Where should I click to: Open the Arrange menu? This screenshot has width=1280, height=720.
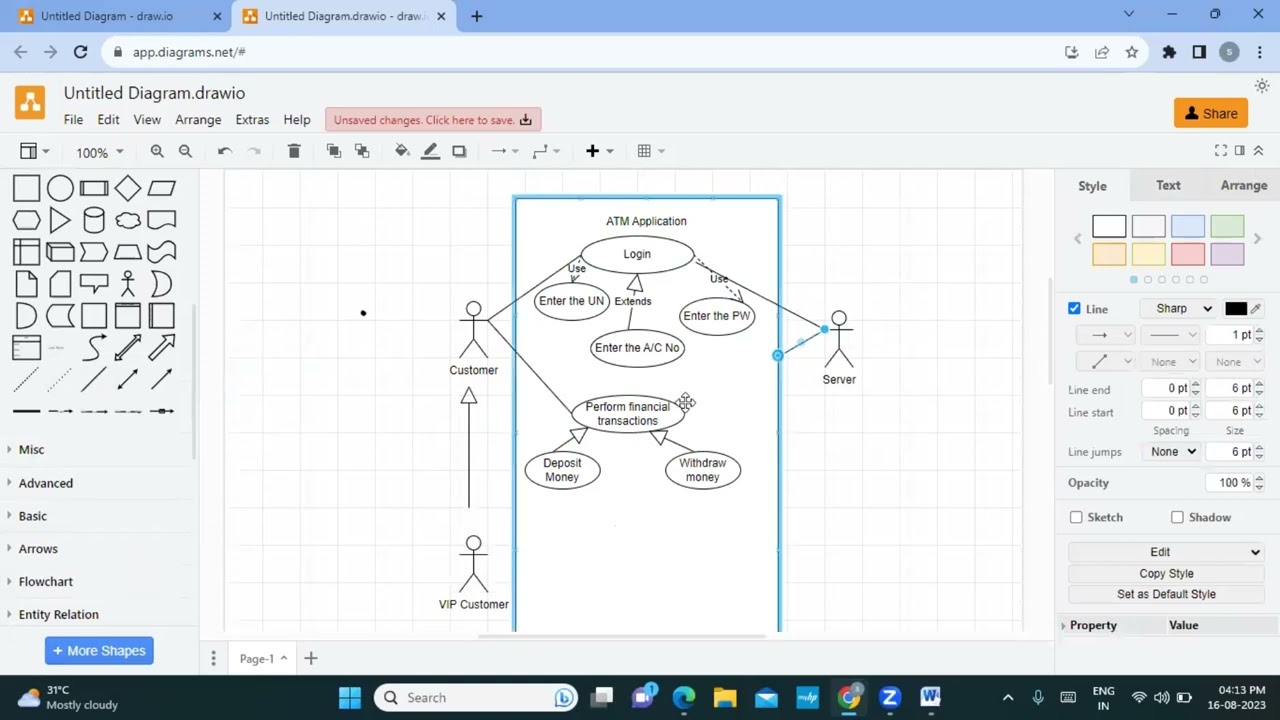click(x=198, y=120)
